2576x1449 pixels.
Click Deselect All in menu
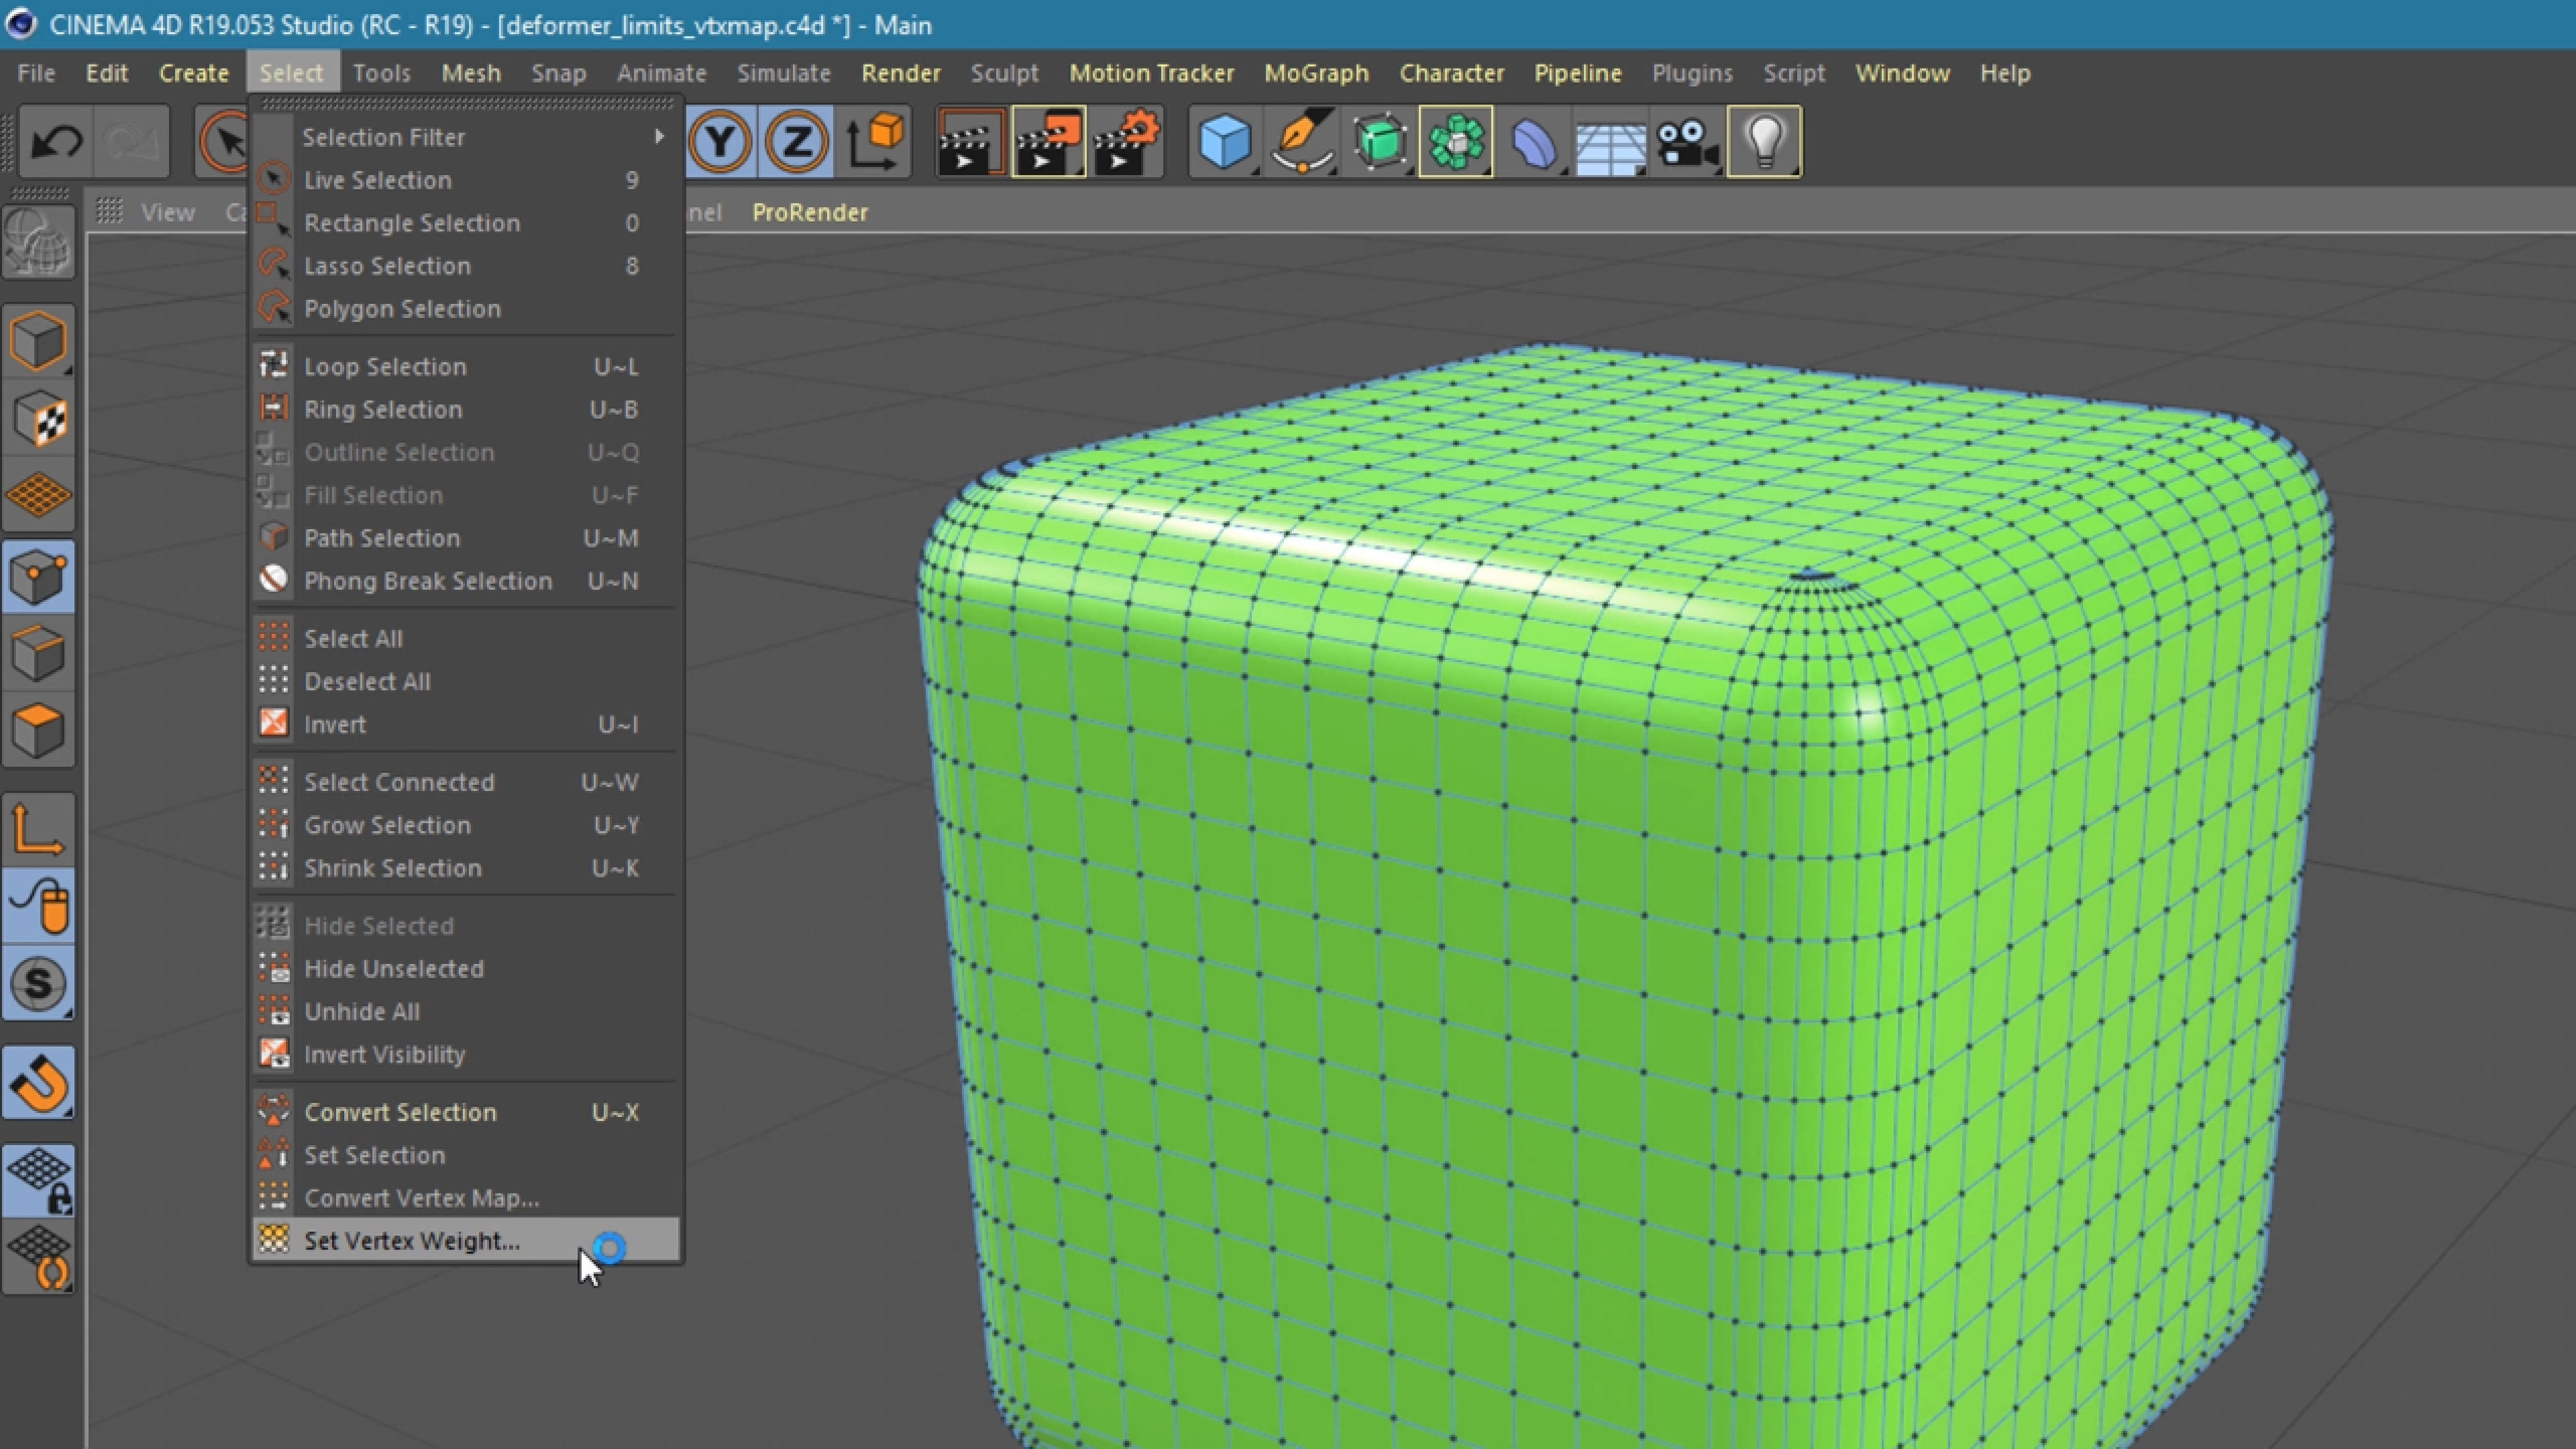tap(466, 681)
